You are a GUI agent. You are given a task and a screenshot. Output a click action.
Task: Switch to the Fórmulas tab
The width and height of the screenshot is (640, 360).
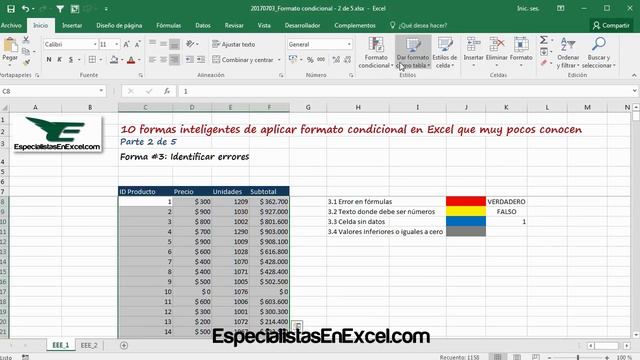point(169,25)
